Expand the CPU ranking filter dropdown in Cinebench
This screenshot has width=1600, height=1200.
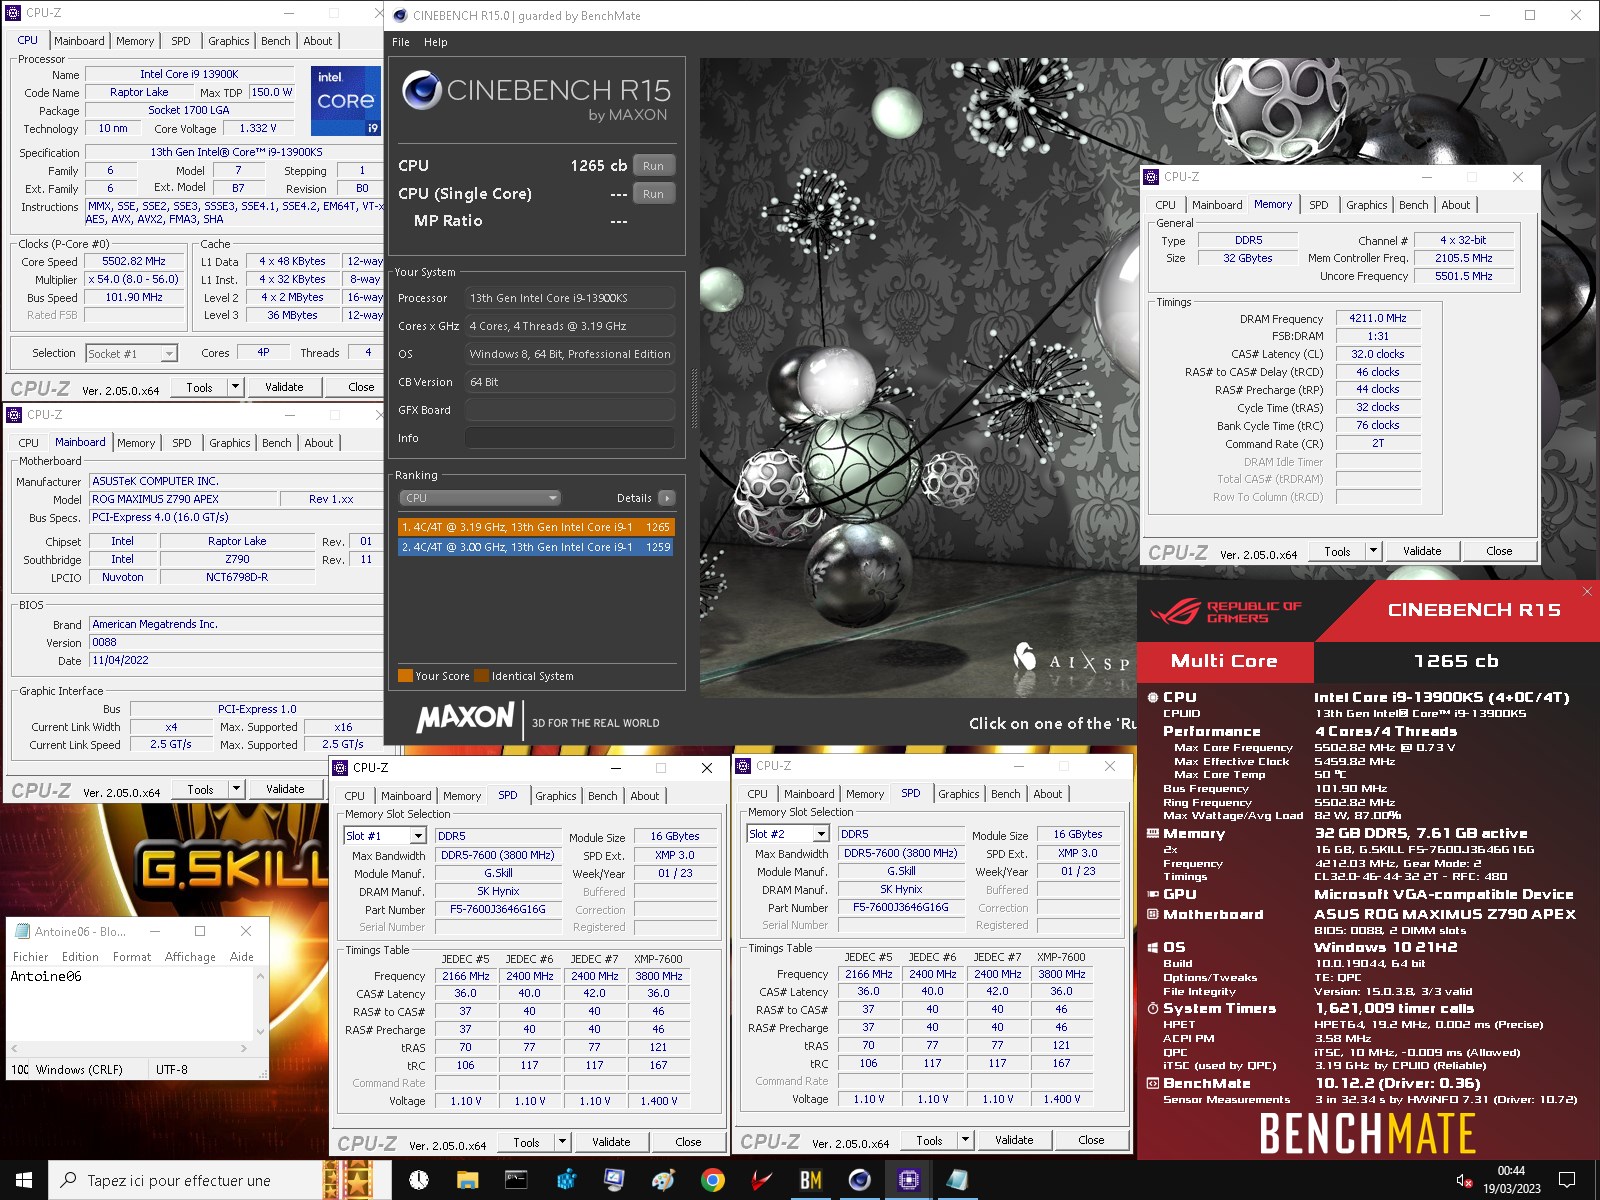(480, 498)
